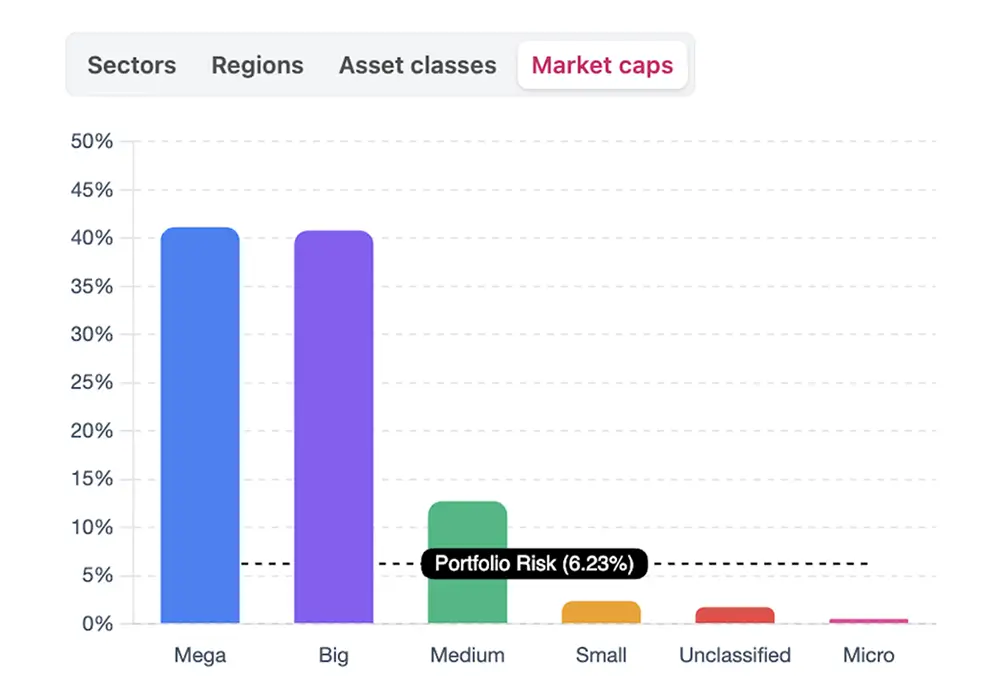Select the orange Small bar
The width and height of the screenshot is (1000, 700).
pyautogui.click(x=601, y=612)
